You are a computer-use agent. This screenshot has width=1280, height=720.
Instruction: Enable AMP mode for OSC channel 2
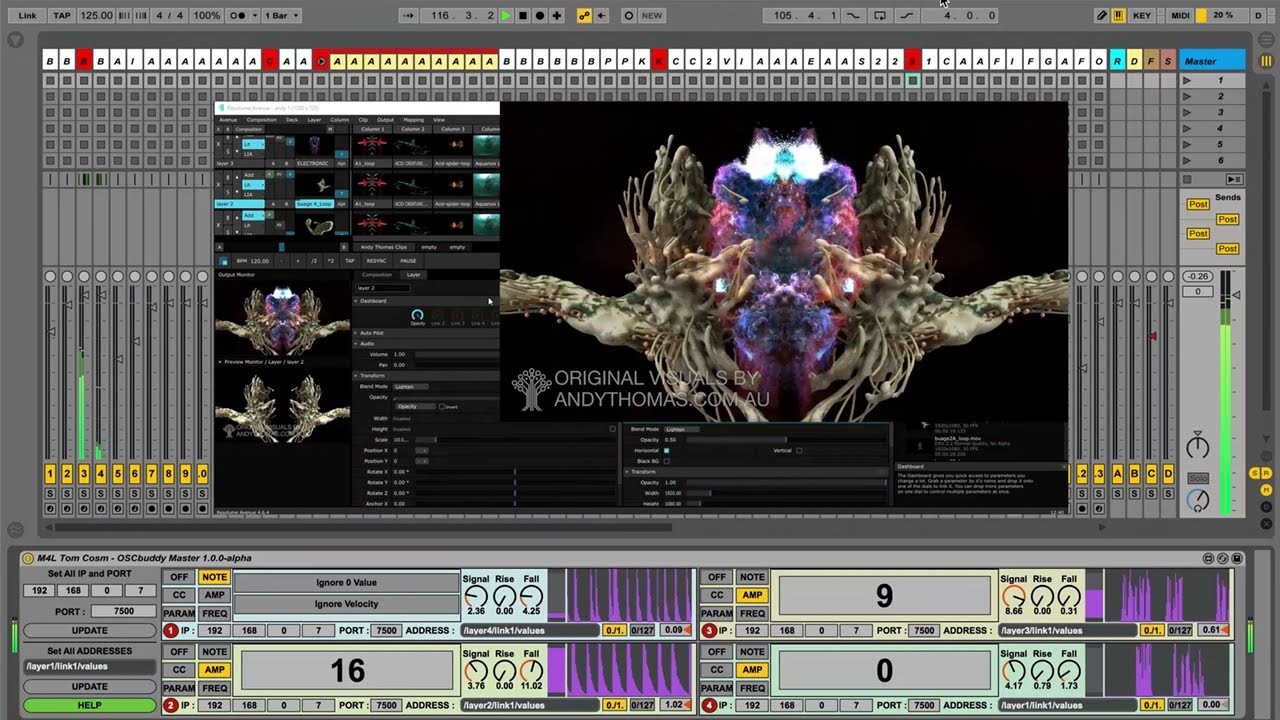pyautogui.click(x=214, y=670)
